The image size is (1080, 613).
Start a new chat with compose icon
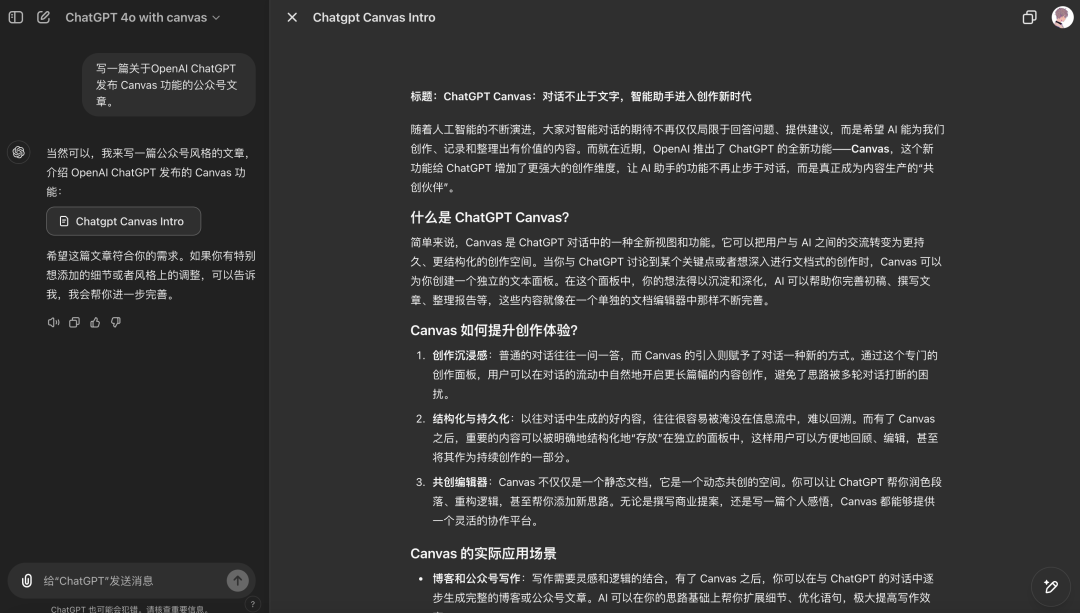(x=43, y=17)
